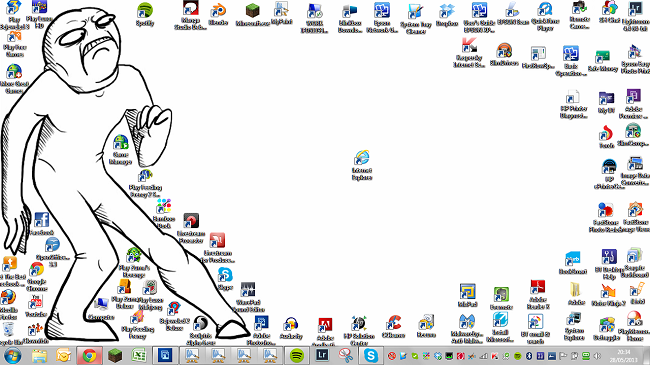650x365 pixels.
Task: Open the Windows Start menu
Action: coord(12,356)
